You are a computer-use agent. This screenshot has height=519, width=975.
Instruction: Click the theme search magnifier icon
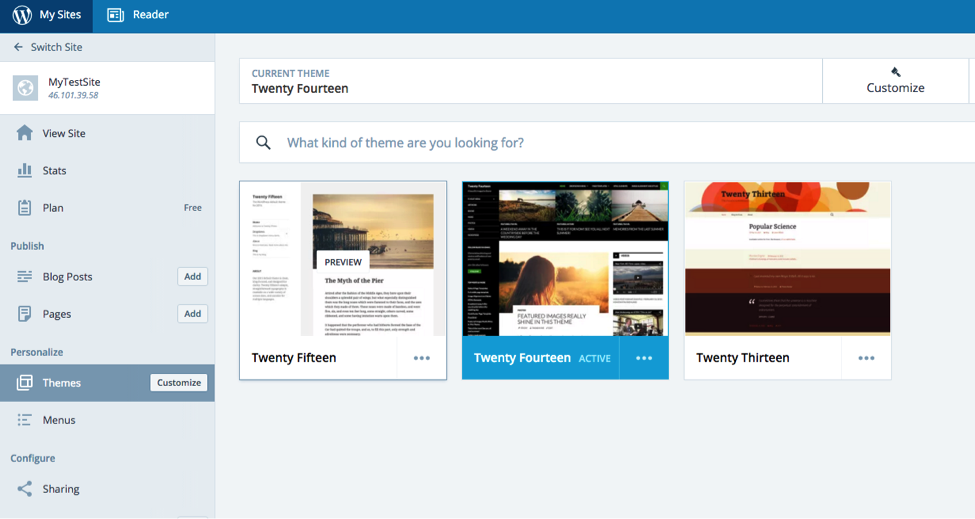tap(264, 143)
